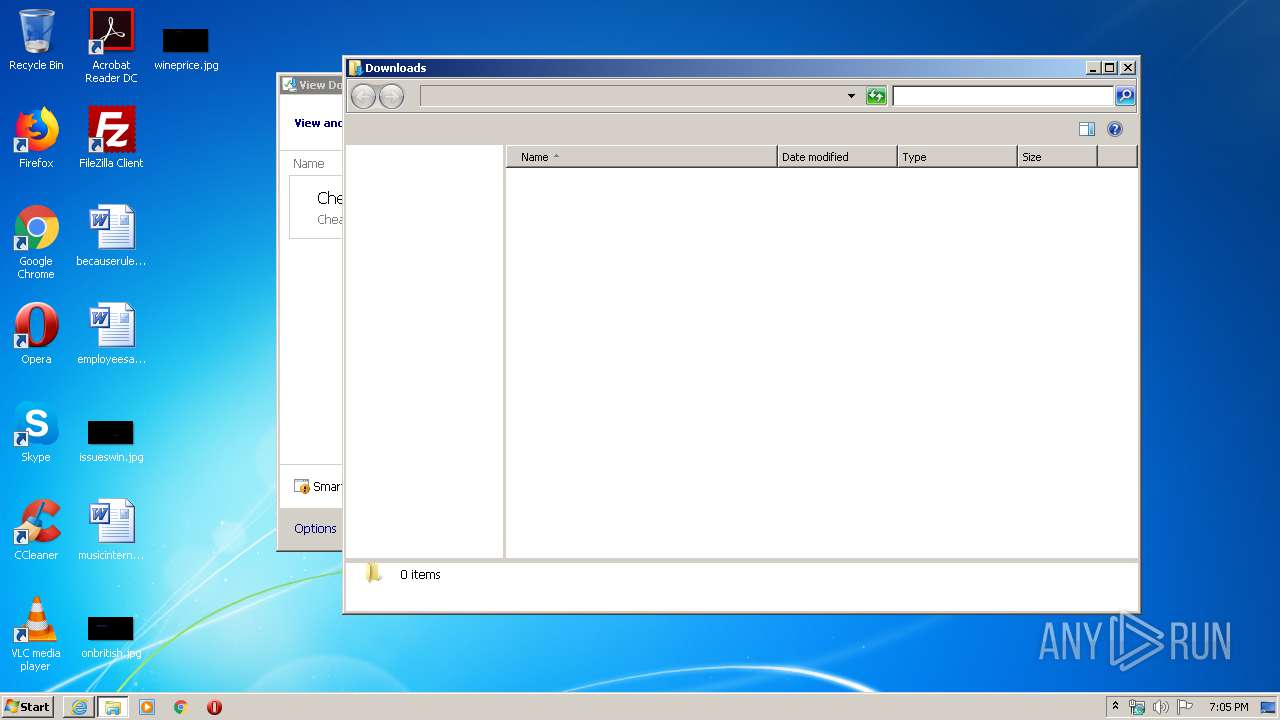This screenshot has width=1280, height=720.
Task: Click the Opera icon in the taskbar
Action: click(214, 707)
